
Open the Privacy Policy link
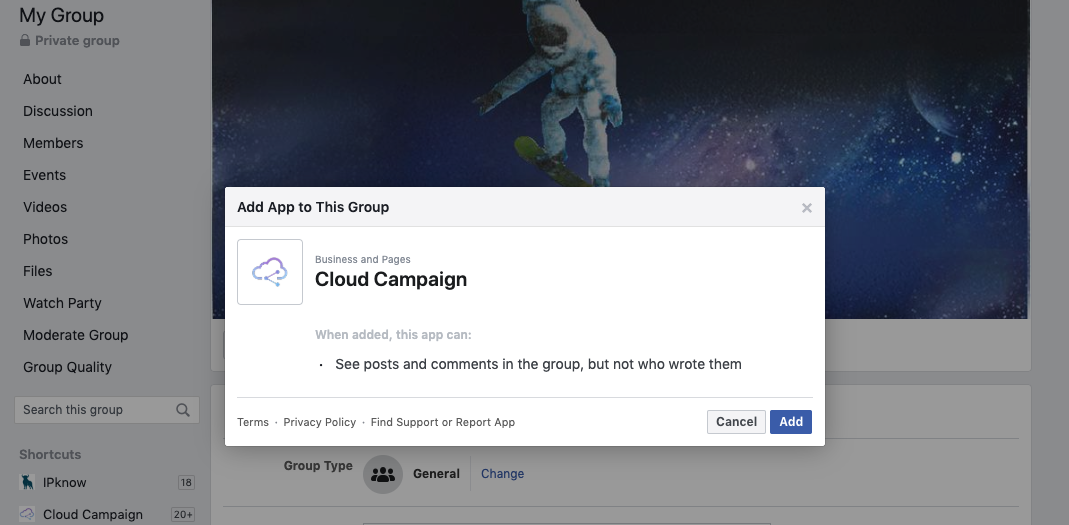point(320,422)
